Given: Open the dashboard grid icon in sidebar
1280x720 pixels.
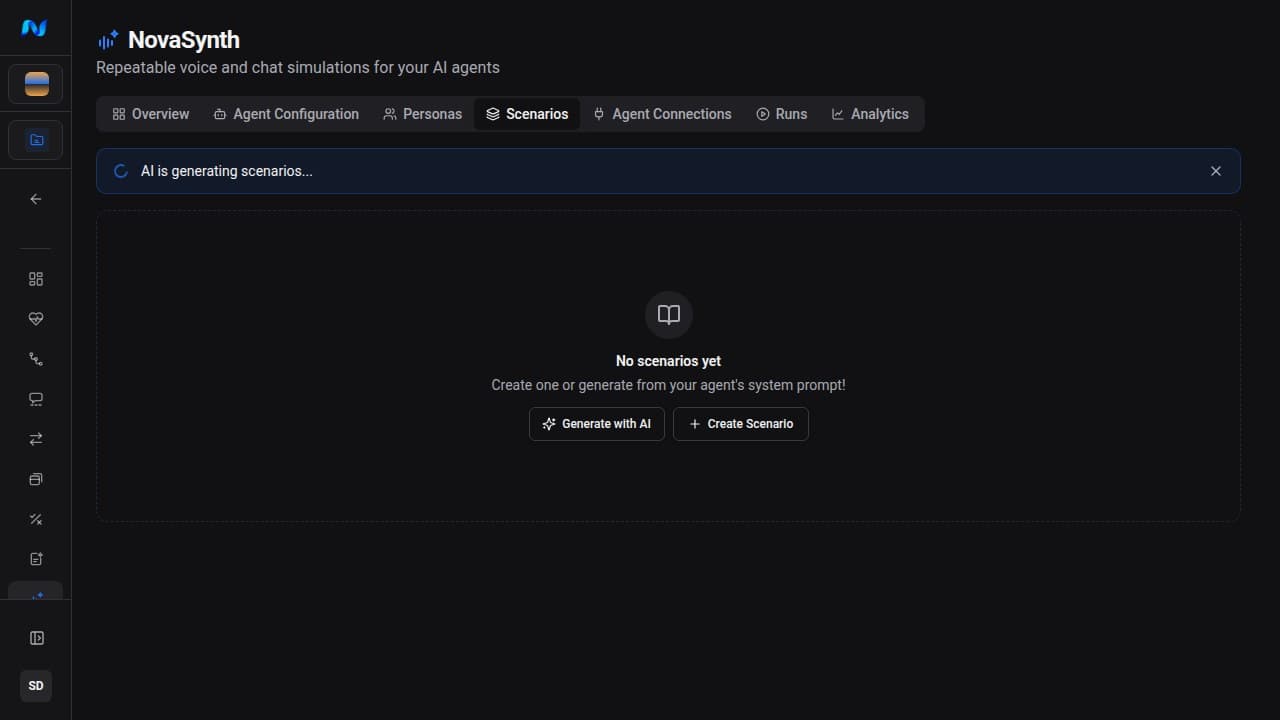Looking at the screenshot, I should coord(36,279).
